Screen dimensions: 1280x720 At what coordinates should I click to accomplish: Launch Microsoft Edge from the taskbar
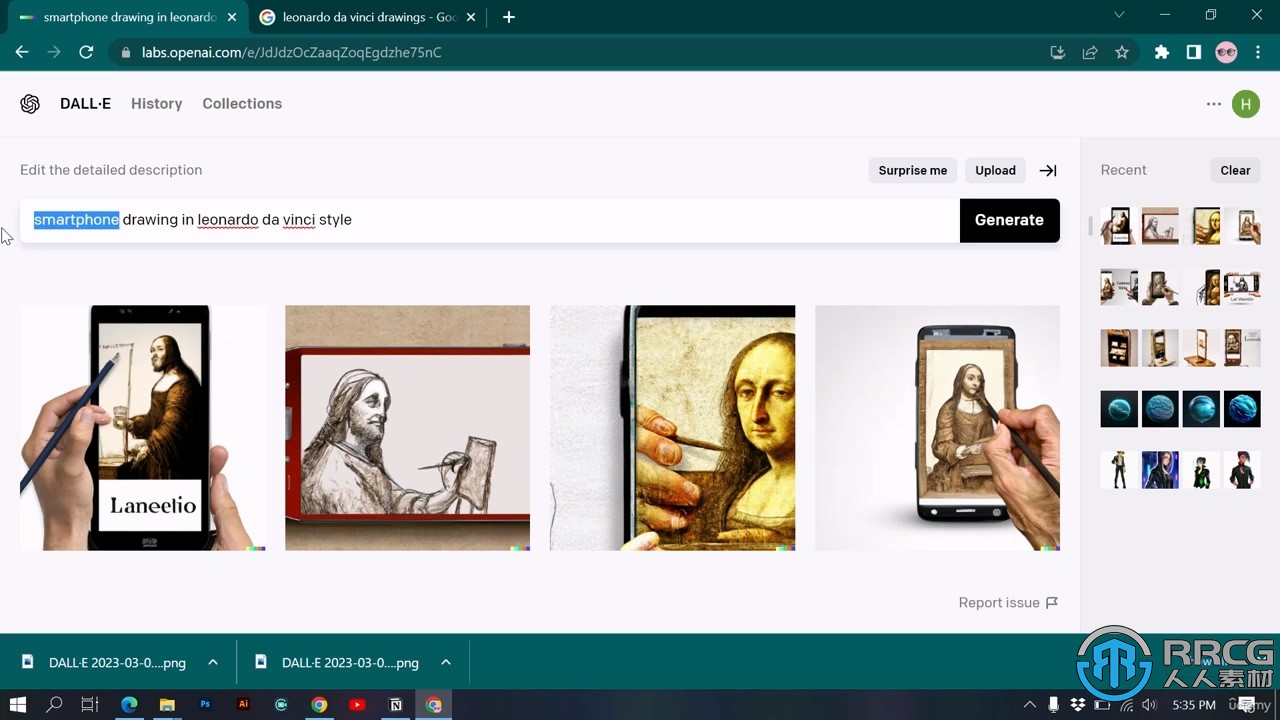[x=129, y=705]
